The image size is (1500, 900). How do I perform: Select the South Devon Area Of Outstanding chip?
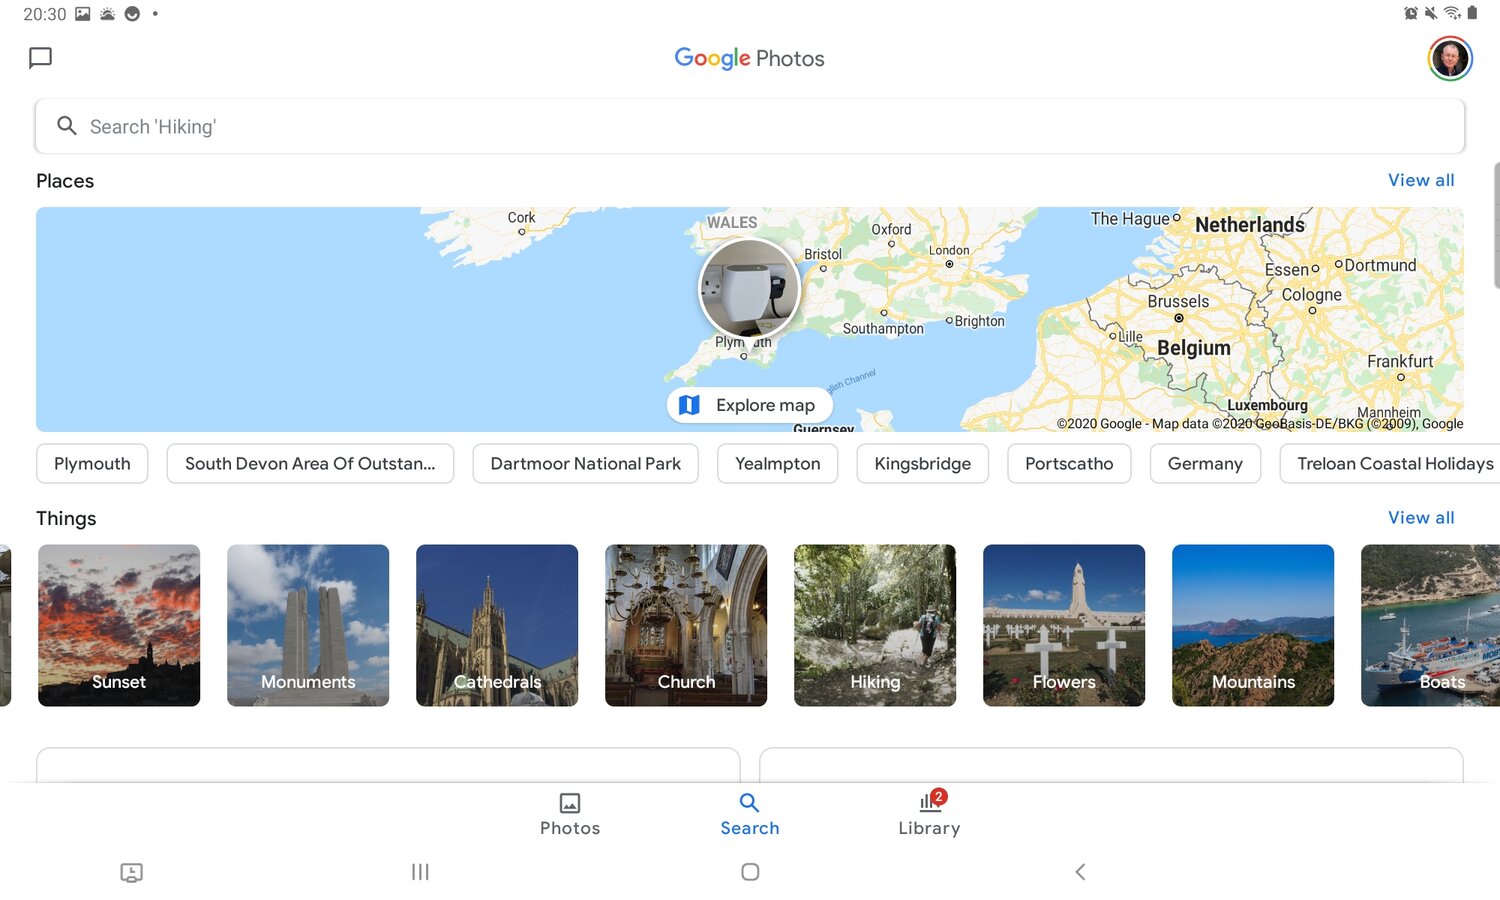(x=310, y=463)
